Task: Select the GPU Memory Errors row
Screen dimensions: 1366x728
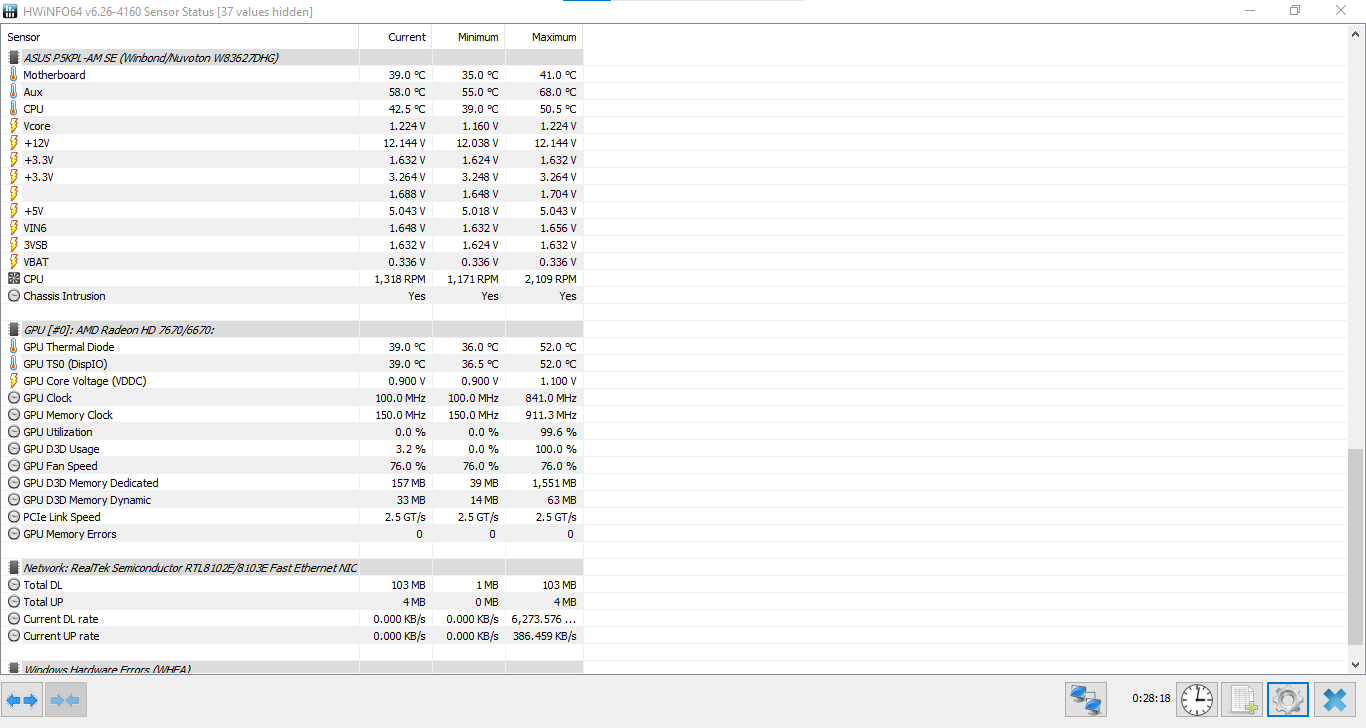Action: tap(292, 534)
